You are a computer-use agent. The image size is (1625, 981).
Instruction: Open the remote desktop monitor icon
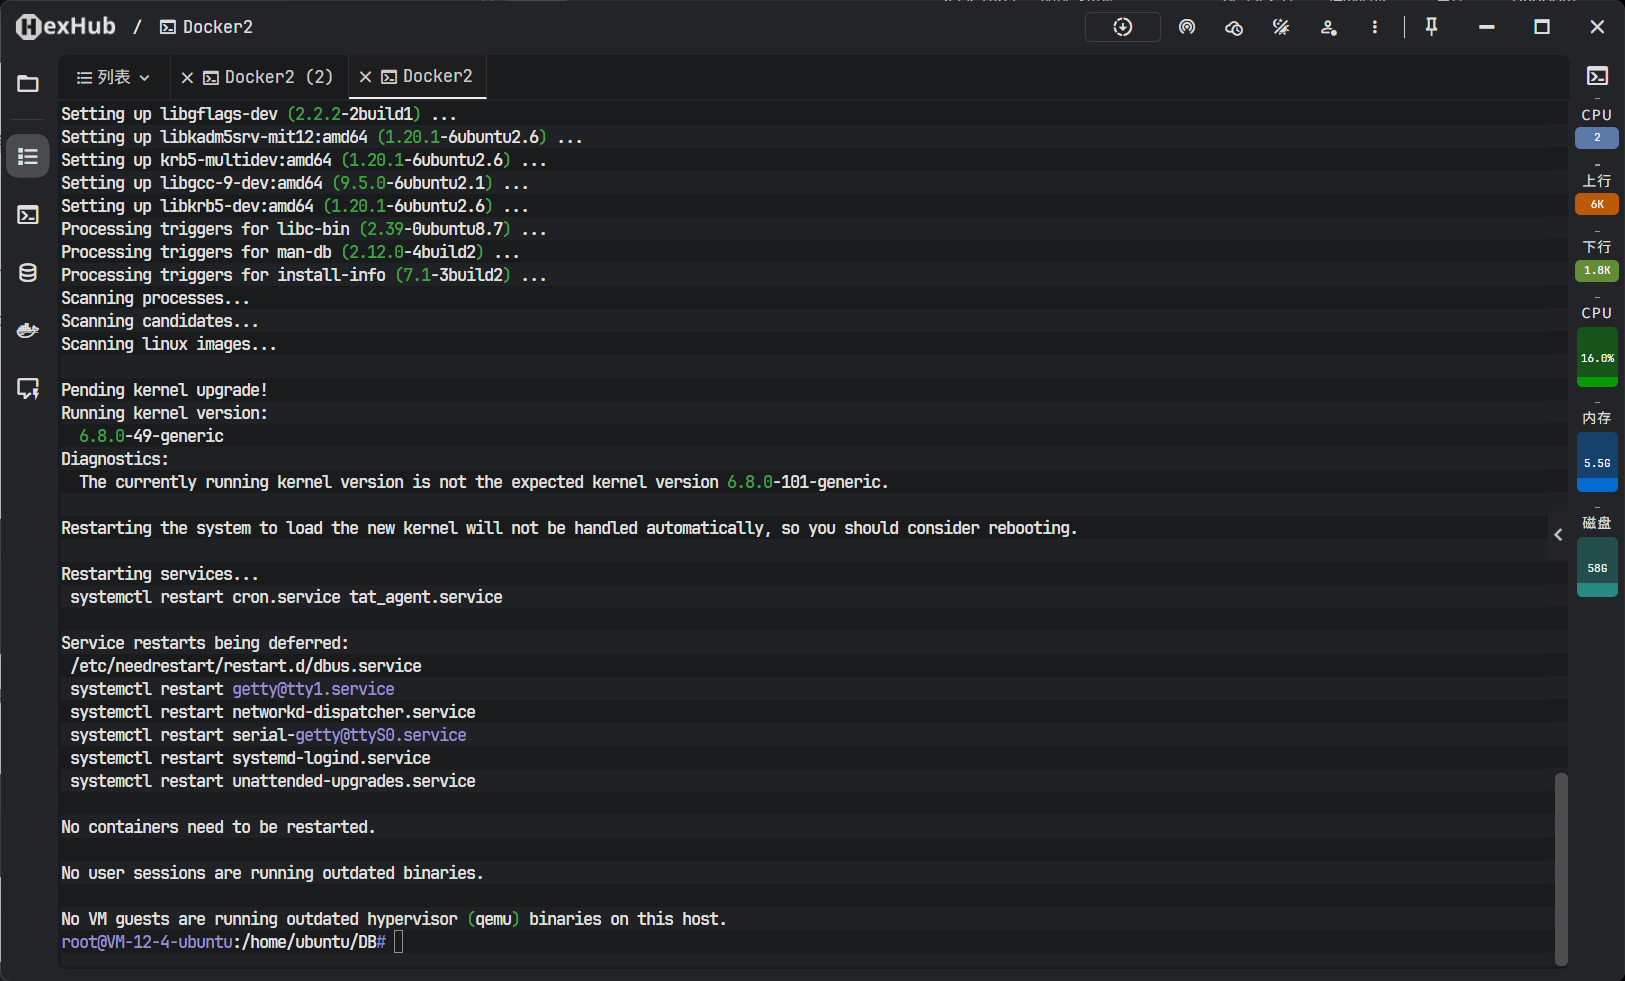tap(28, 388)
